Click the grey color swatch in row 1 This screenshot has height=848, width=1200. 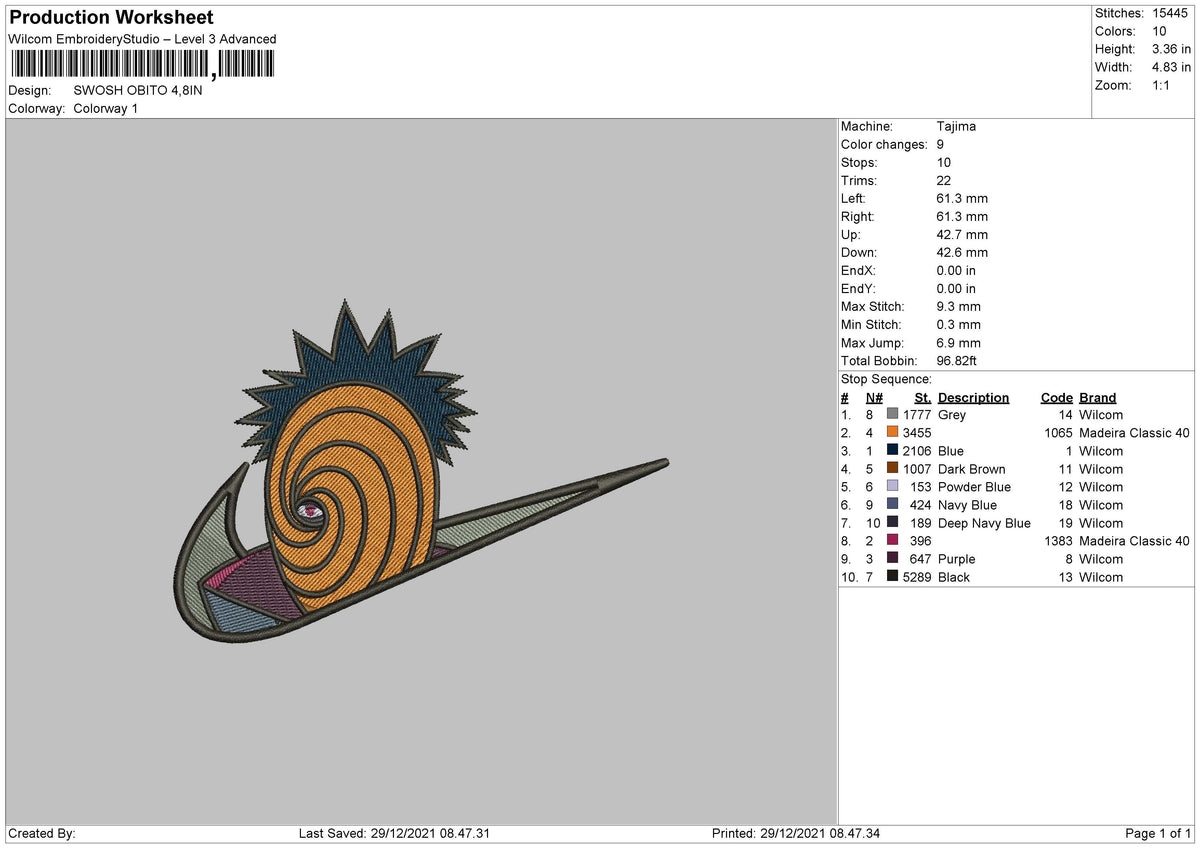click(892, 414)
